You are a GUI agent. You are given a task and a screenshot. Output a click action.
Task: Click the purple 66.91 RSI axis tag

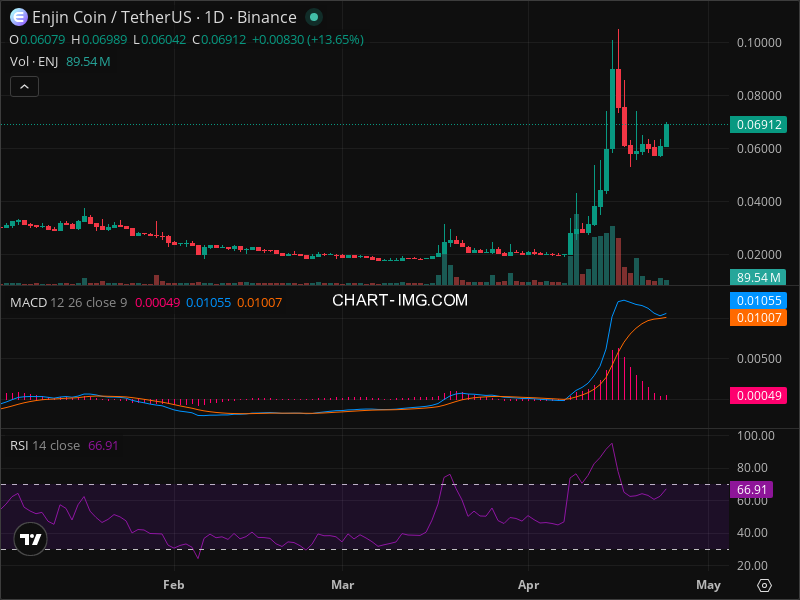coord(752,490)
